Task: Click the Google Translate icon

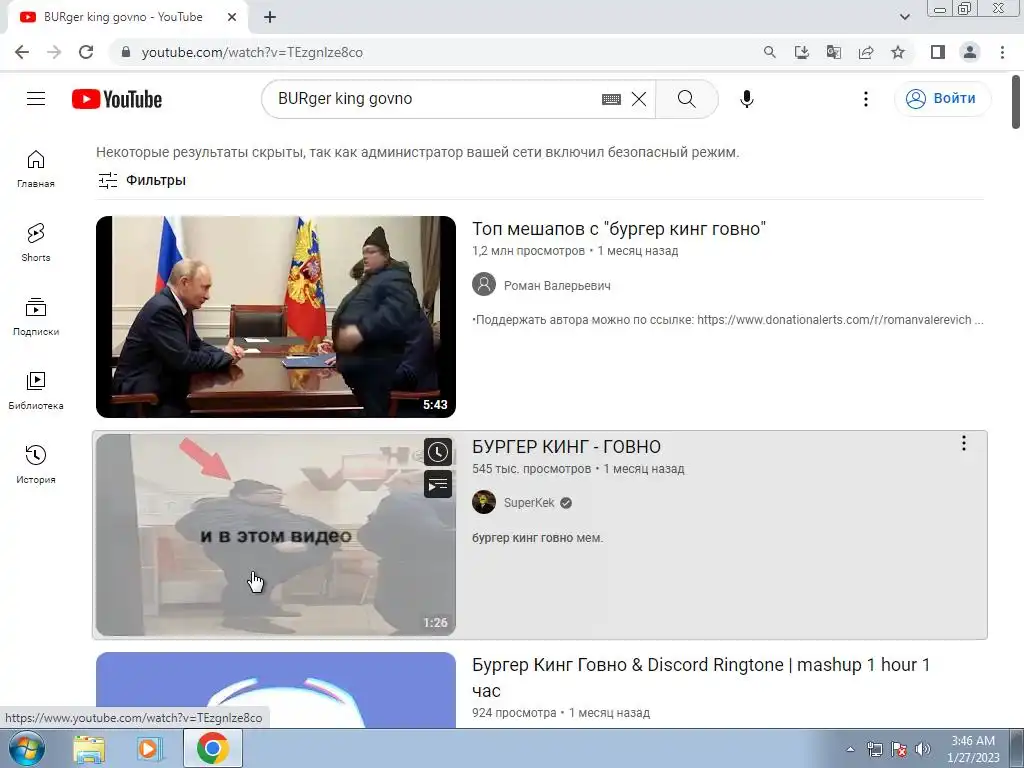Action: (x=834, y=52)
